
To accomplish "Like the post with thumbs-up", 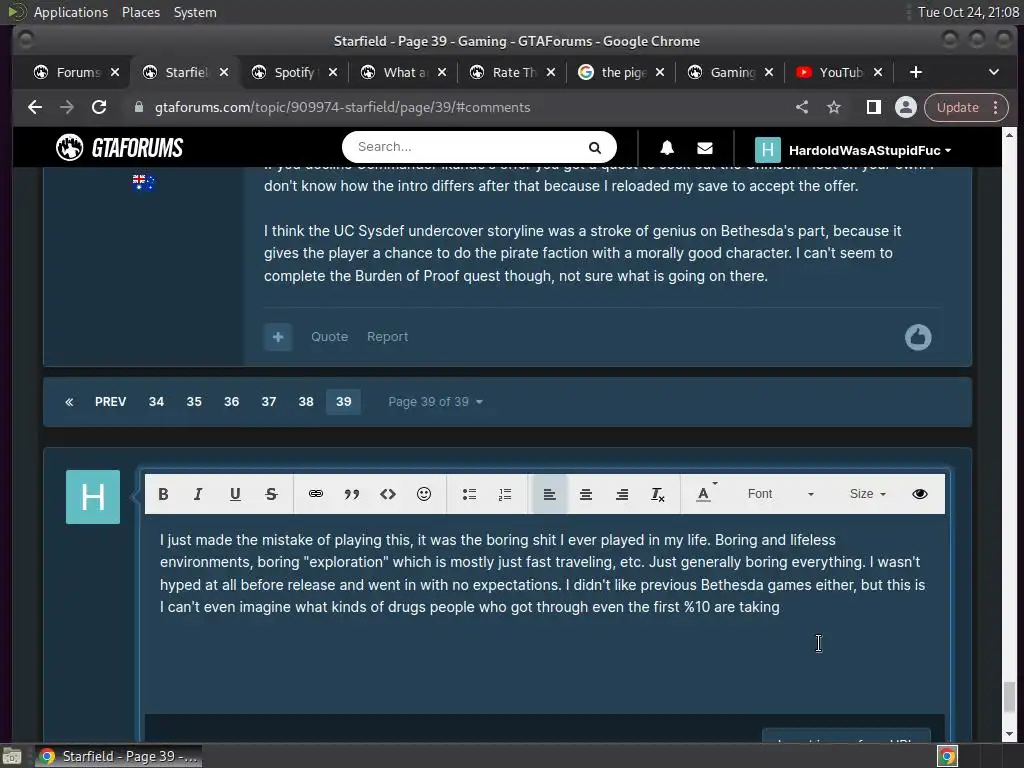I will tap(918, 337).
